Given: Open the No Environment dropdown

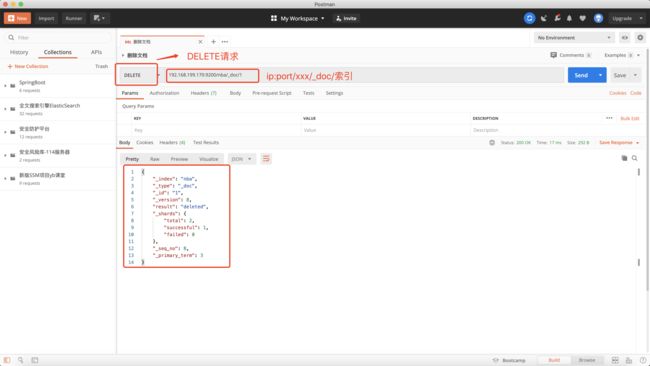Looking at the screenshot, I should (574, 38).
